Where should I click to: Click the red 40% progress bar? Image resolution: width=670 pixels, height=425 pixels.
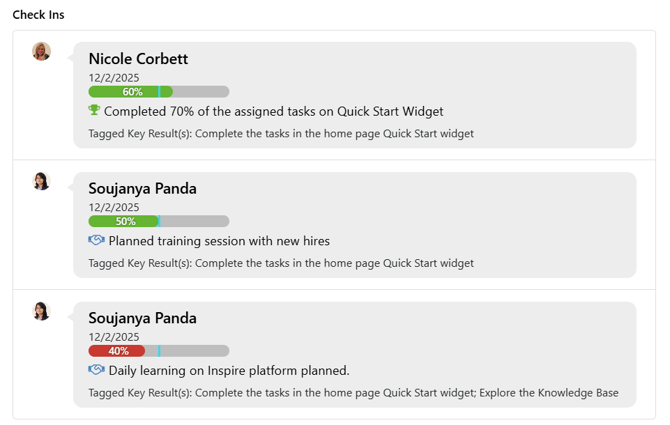(117, 351)
